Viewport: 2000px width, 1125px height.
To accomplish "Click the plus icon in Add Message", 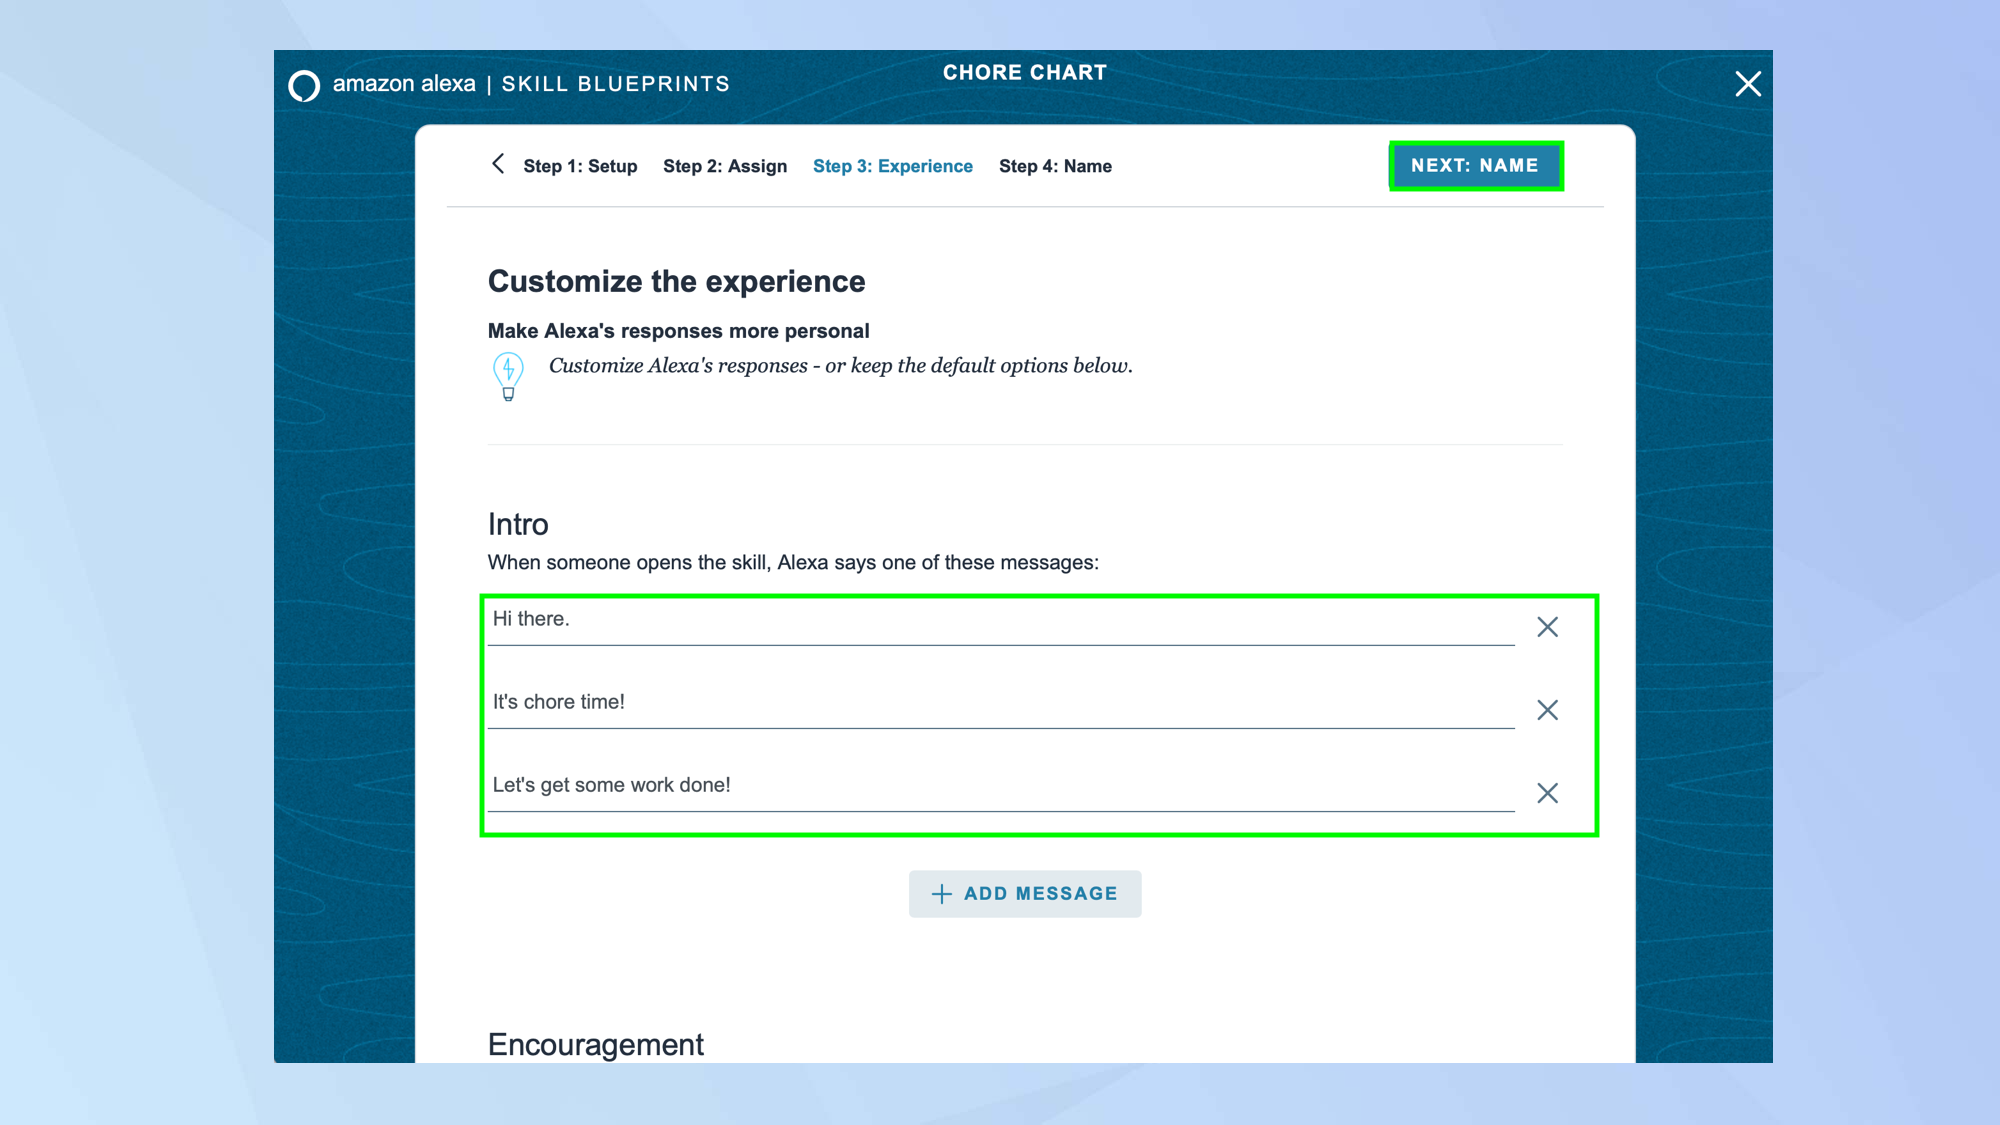I will pos(941,894).
